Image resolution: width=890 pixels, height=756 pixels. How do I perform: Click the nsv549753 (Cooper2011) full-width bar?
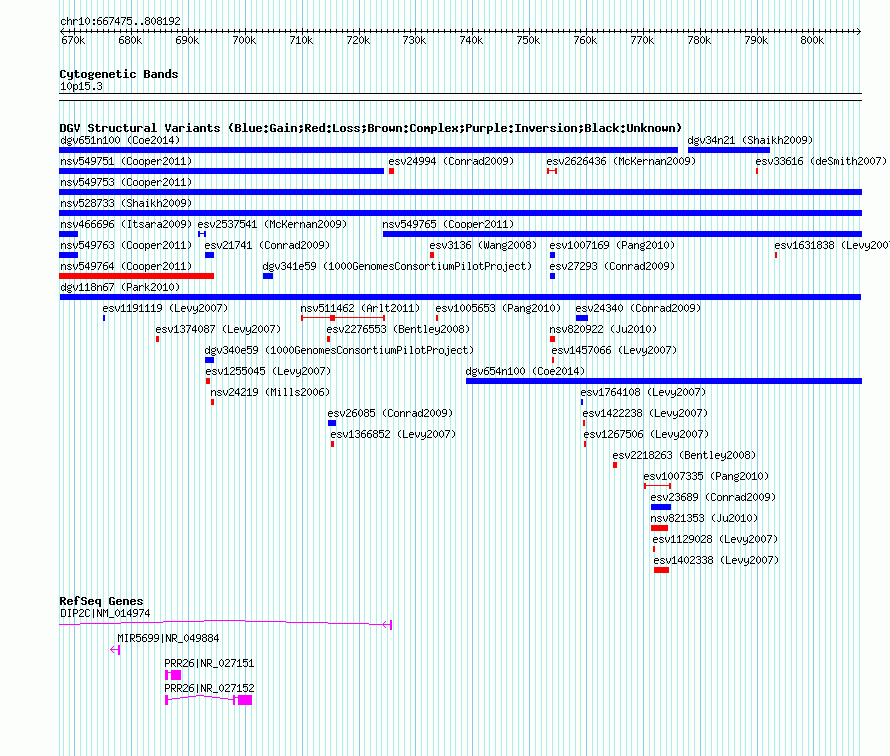pyautogui.click(x=460, y=192)
